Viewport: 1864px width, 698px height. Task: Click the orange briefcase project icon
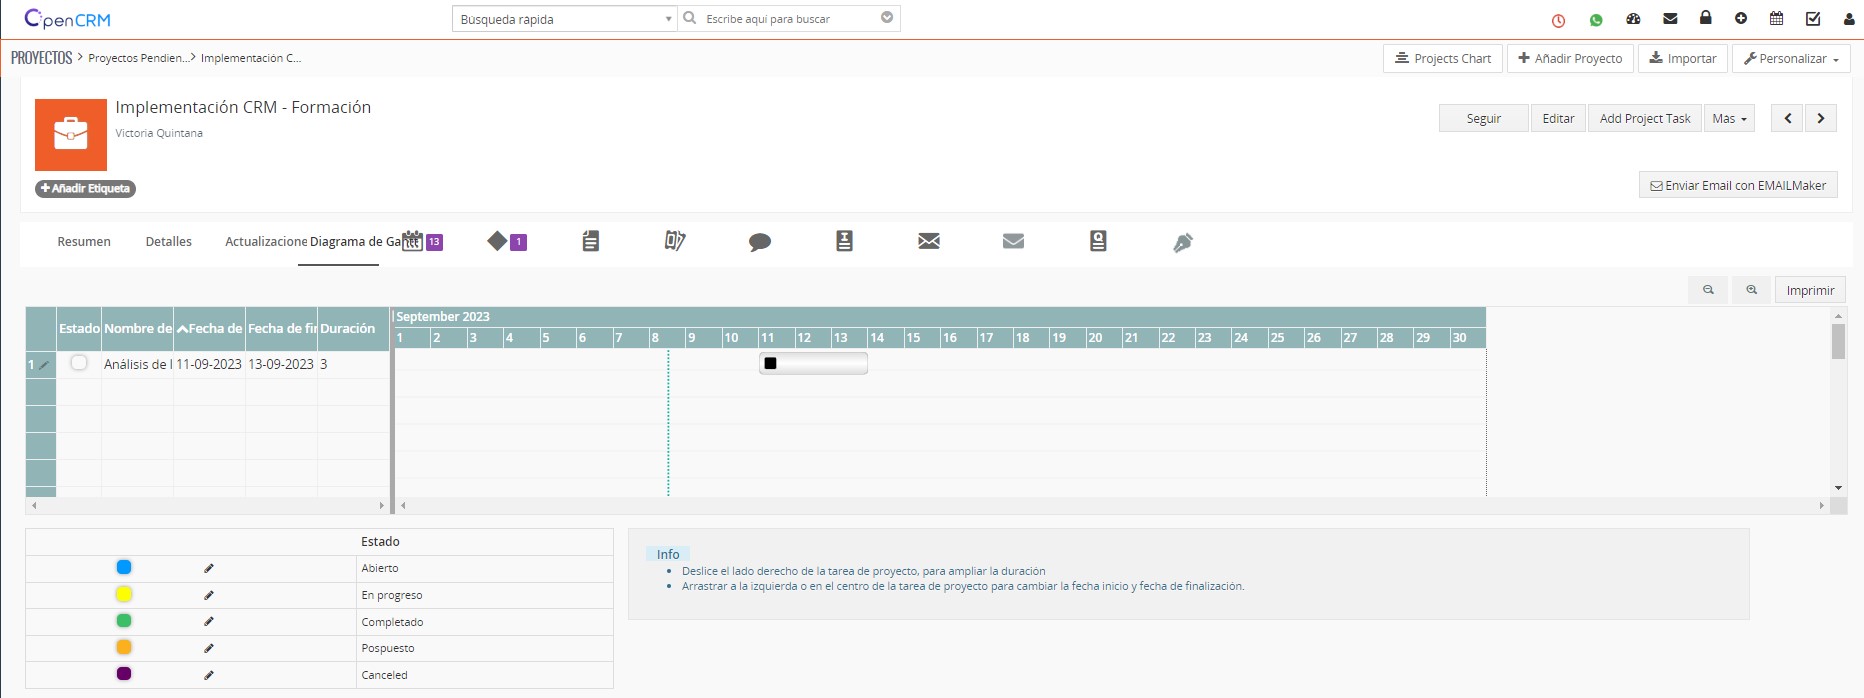[71, 135]
